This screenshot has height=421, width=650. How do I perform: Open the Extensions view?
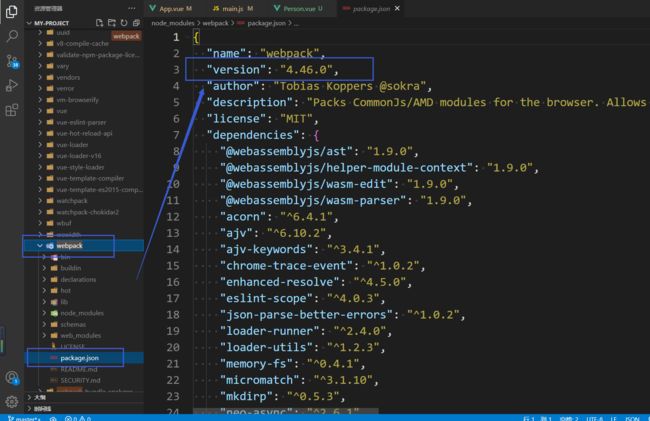(12, 112)
